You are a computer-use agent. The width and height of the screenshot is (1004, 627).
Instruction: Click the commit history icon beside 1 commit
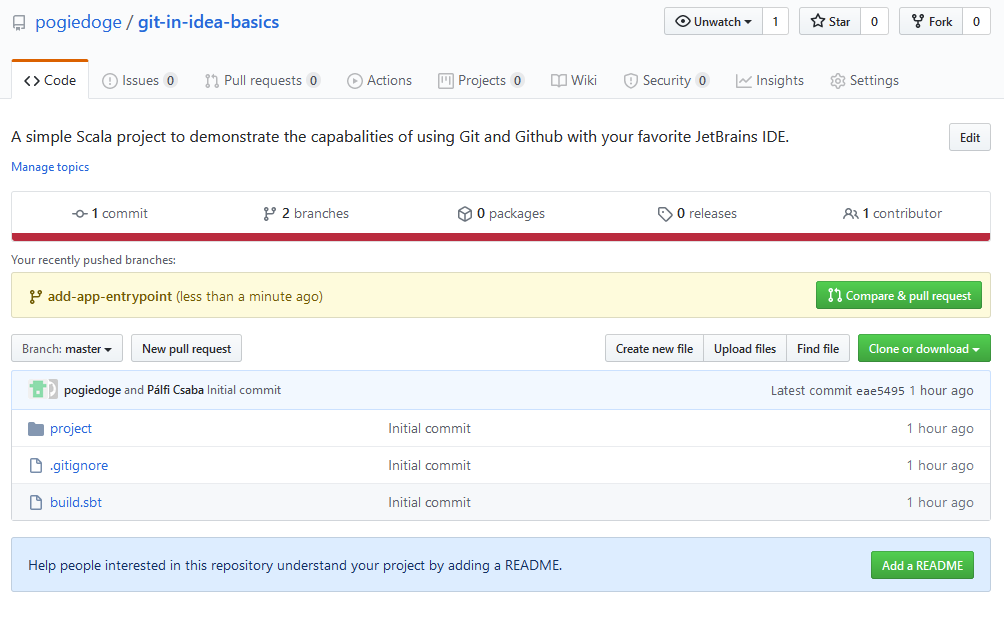pos(80,214)
